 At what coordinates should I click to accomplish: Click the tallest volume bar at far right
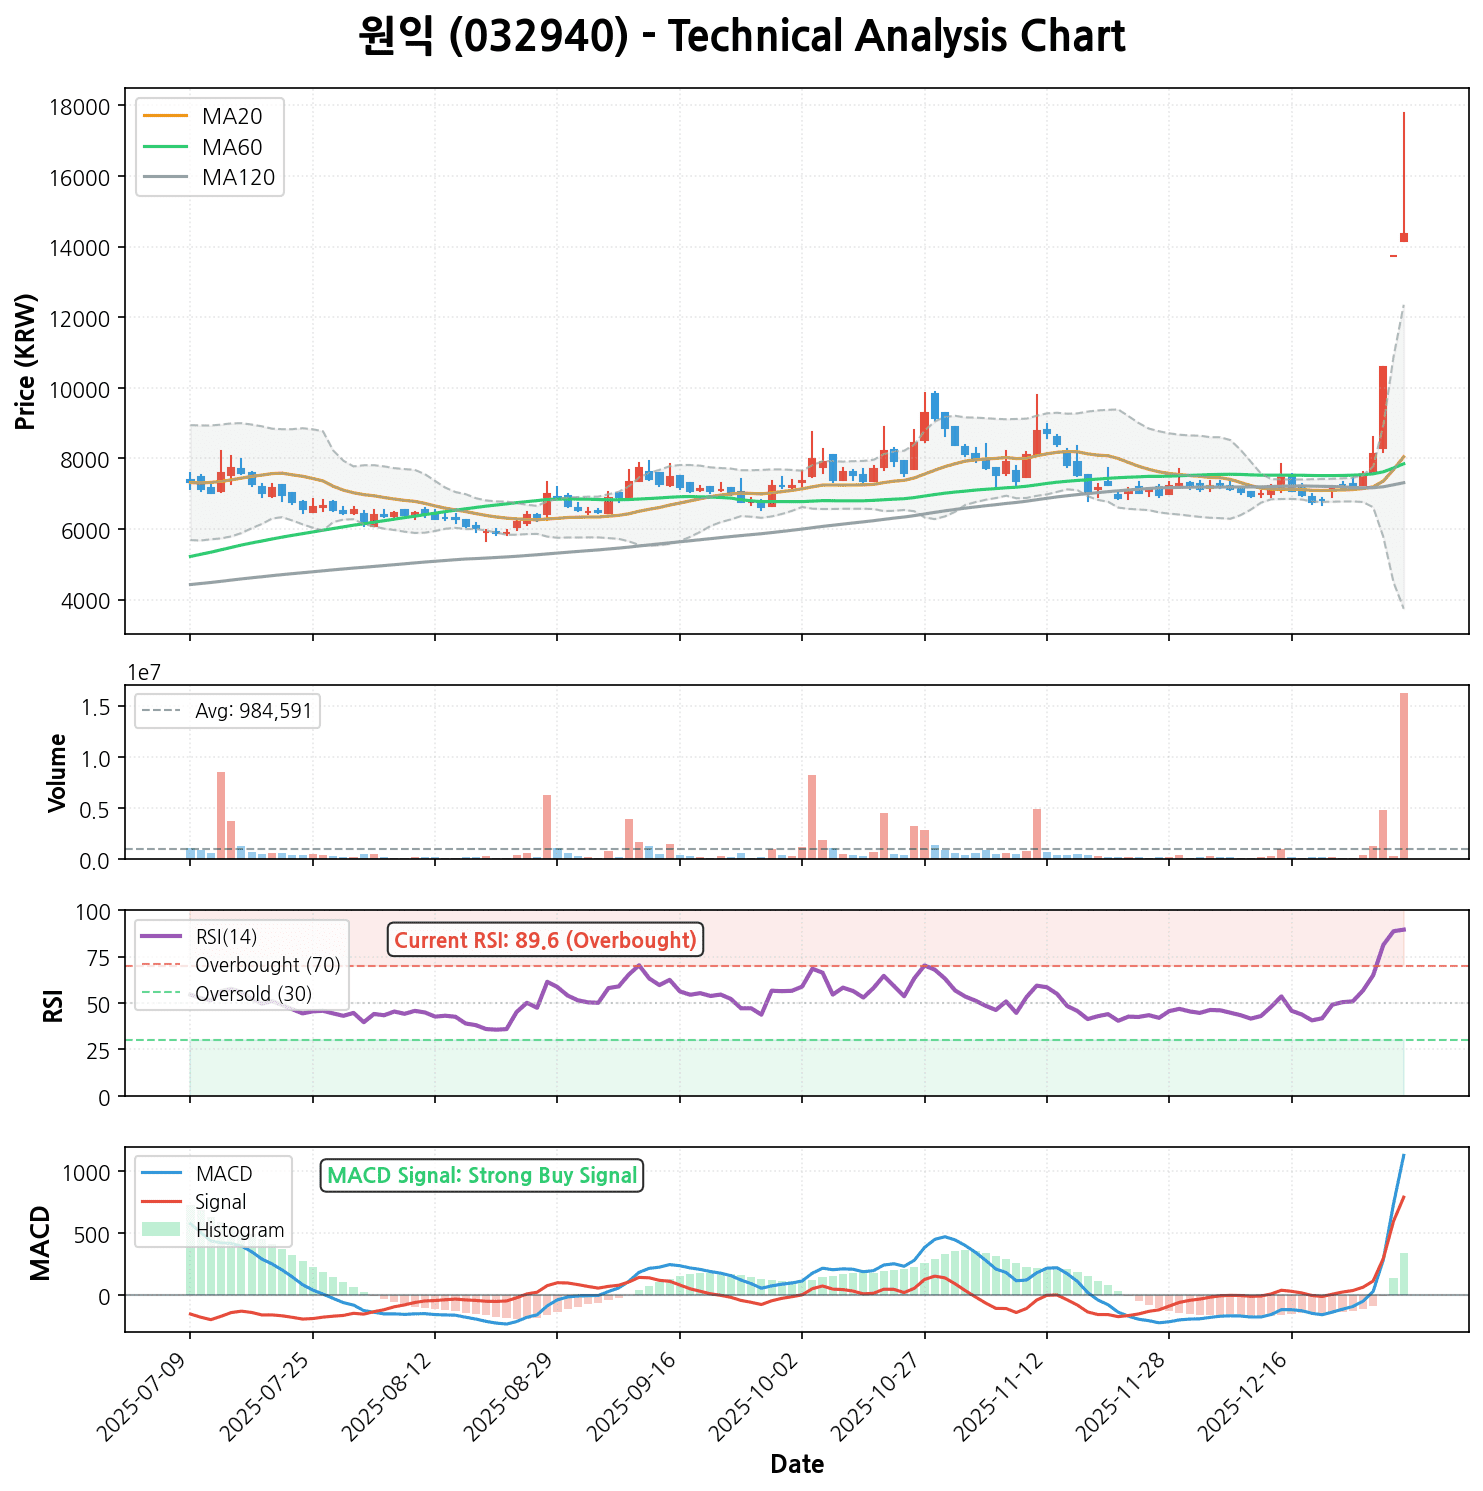1404,775
